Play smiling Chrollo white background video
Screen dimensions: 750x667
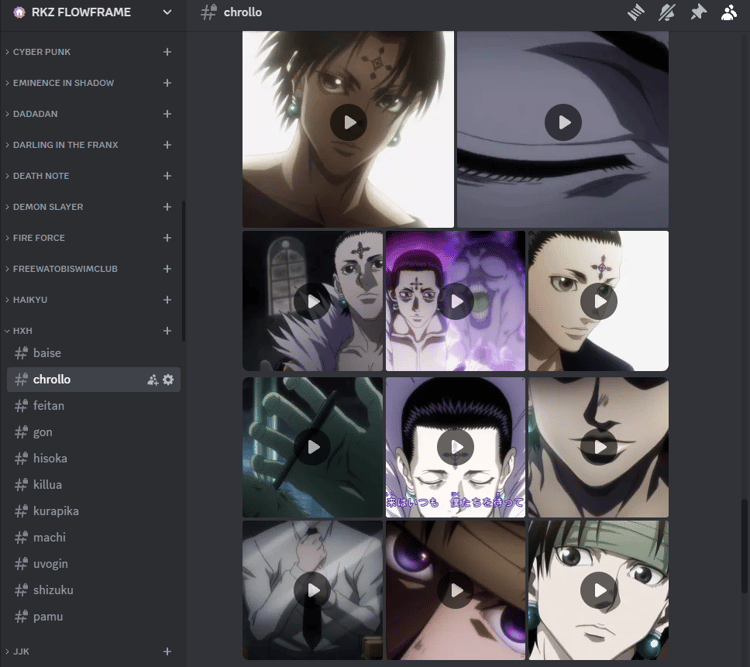(598, 301)
